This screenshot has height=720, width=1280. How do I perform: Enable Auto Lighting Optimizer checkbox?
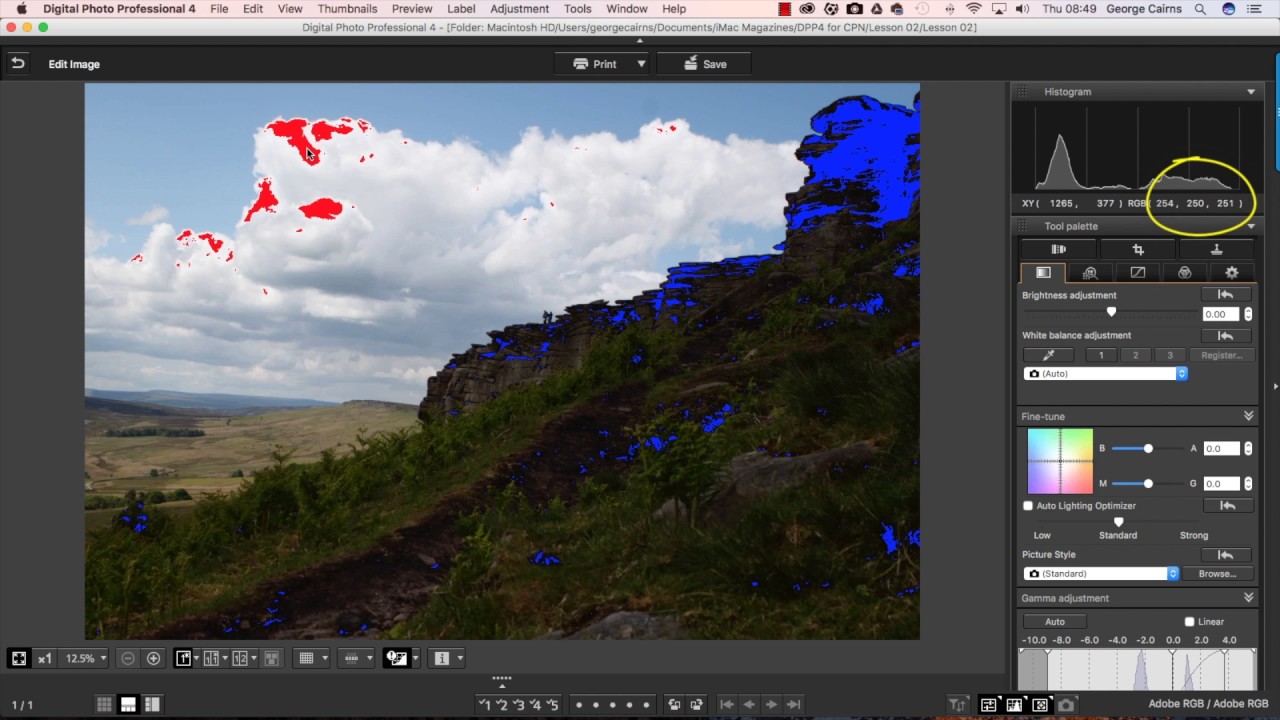pyautogui.click(x=1028, y=506)
